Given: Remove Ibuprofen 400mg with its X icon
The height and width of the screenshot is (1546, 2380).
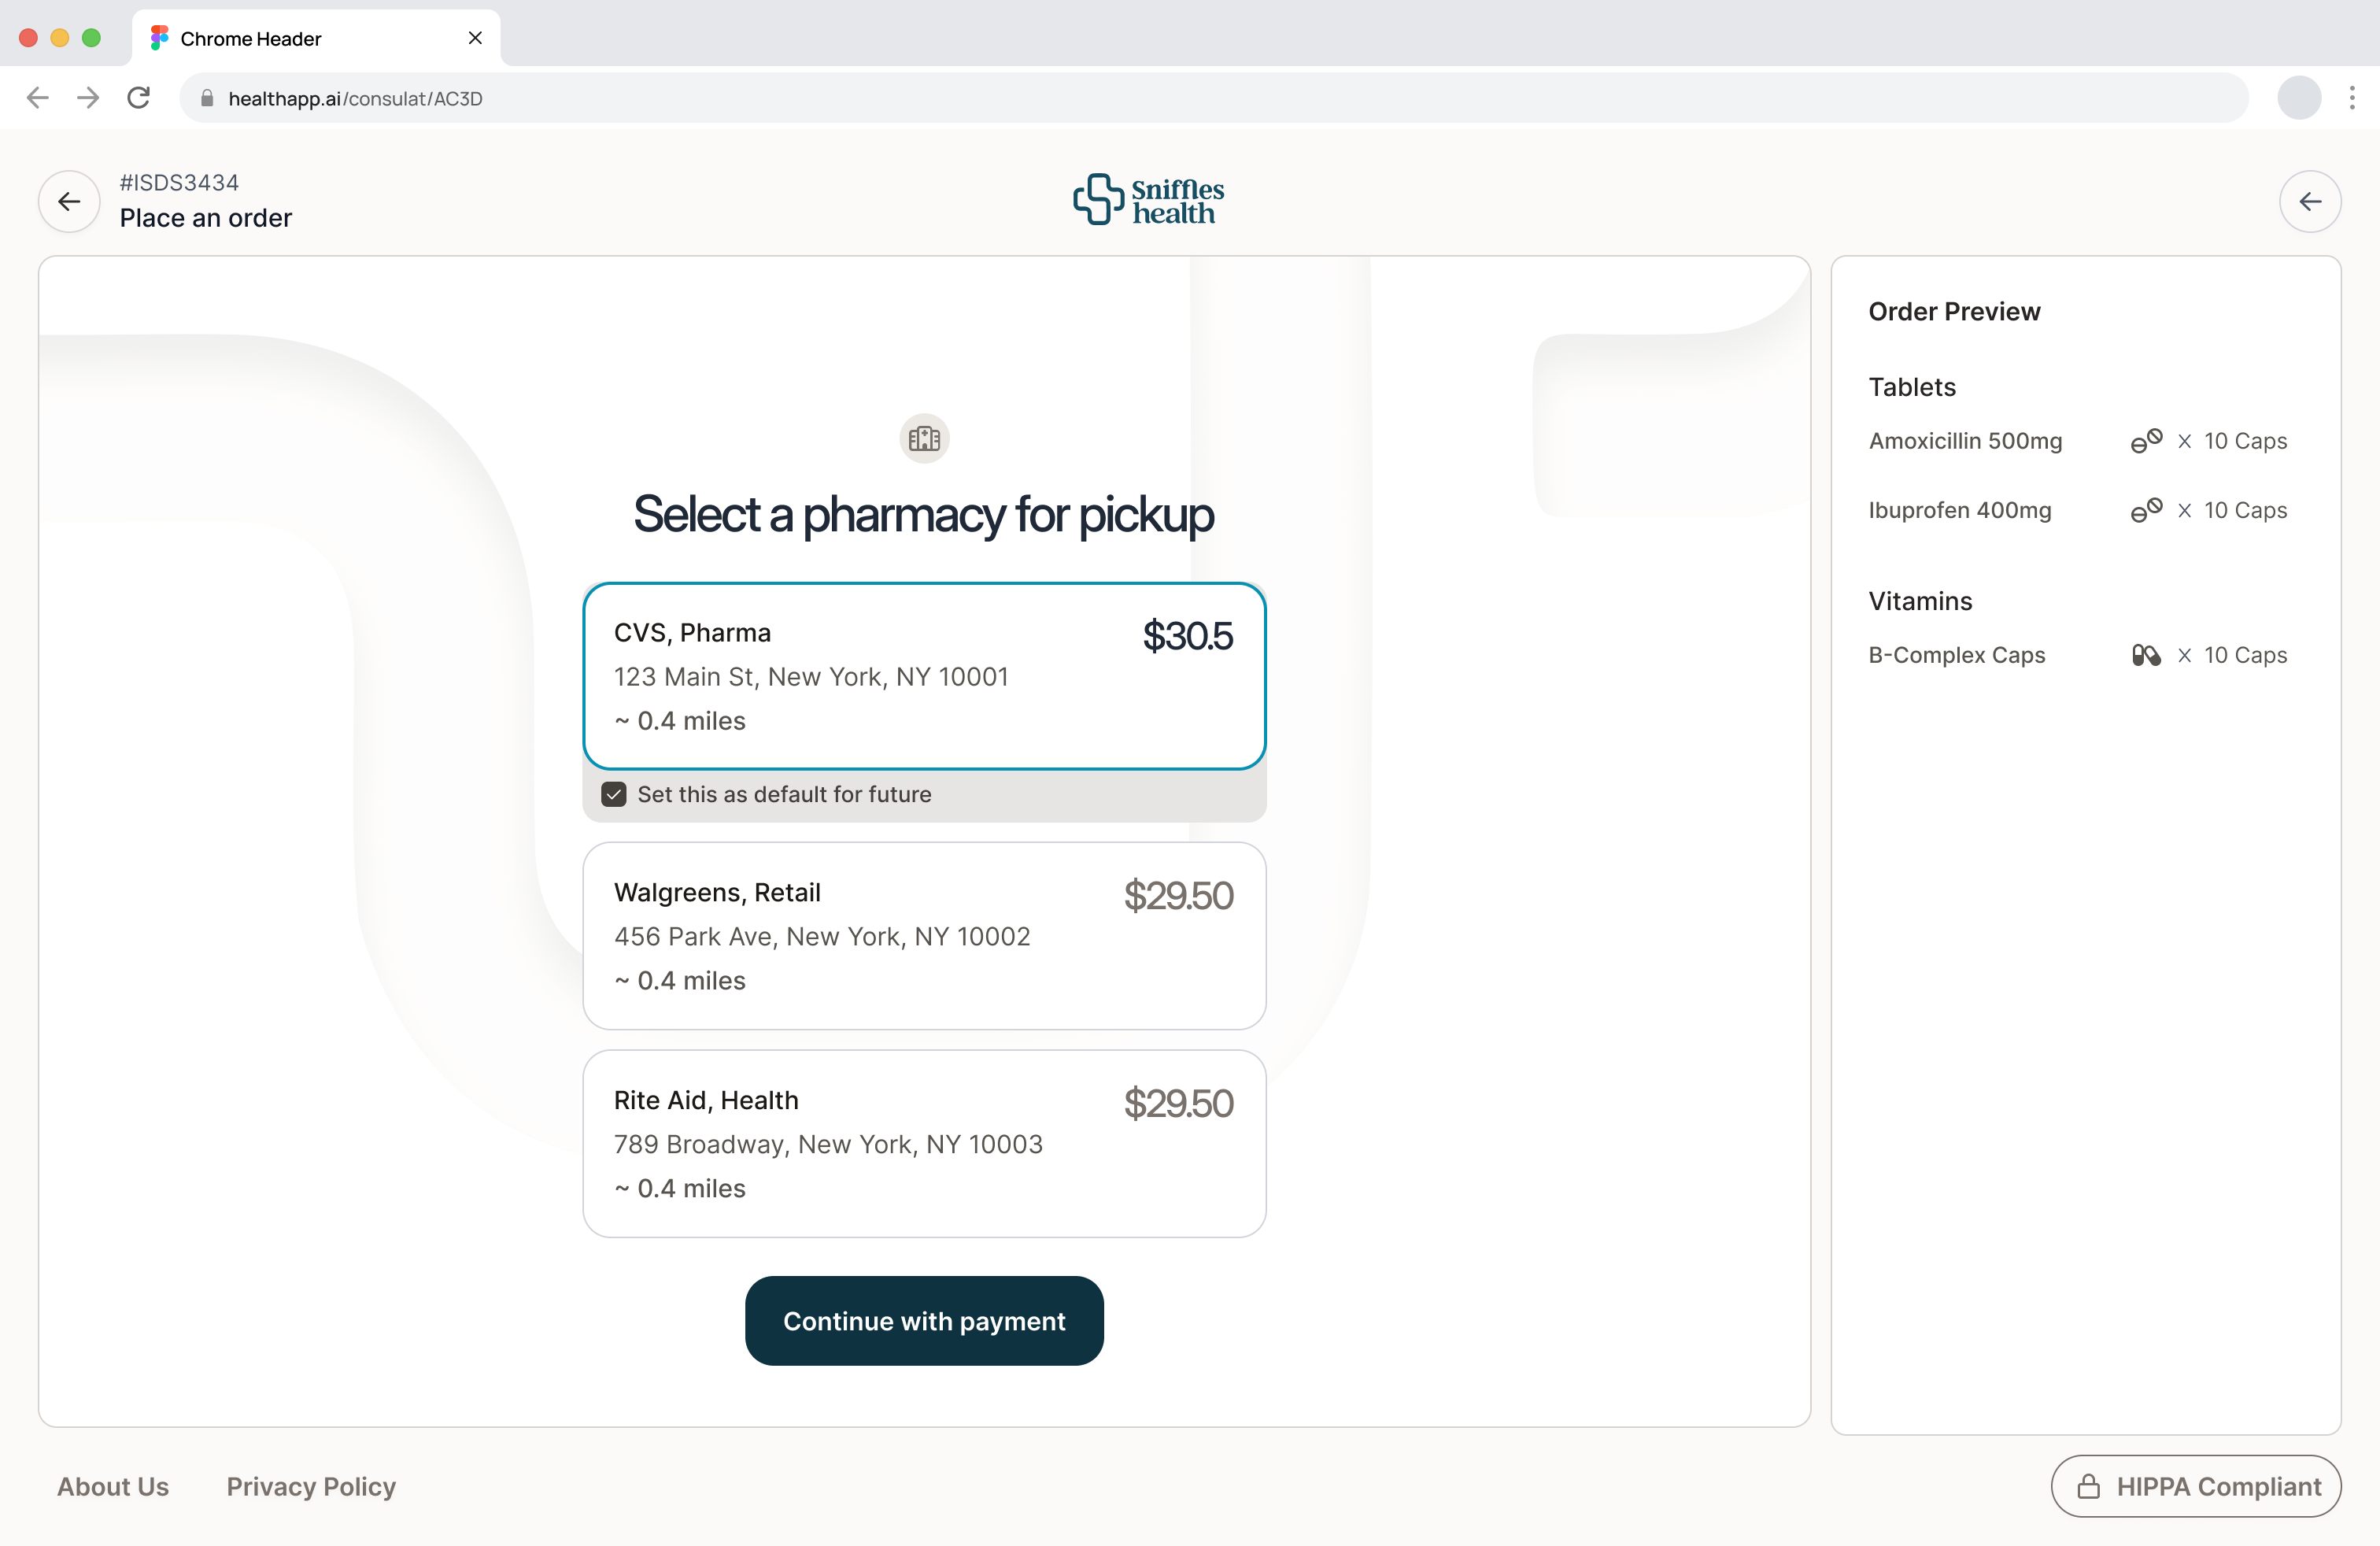Looking at the screenshot, I should click(2185, 510).
